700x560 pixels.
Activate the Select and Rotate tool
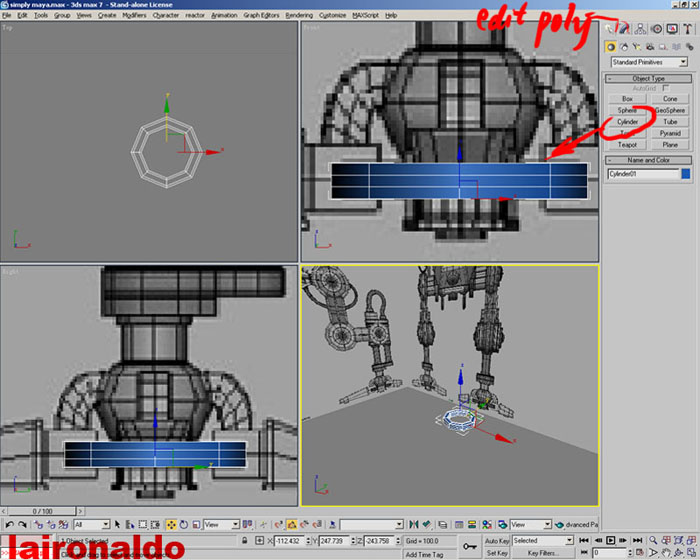(x=186, y=524)
